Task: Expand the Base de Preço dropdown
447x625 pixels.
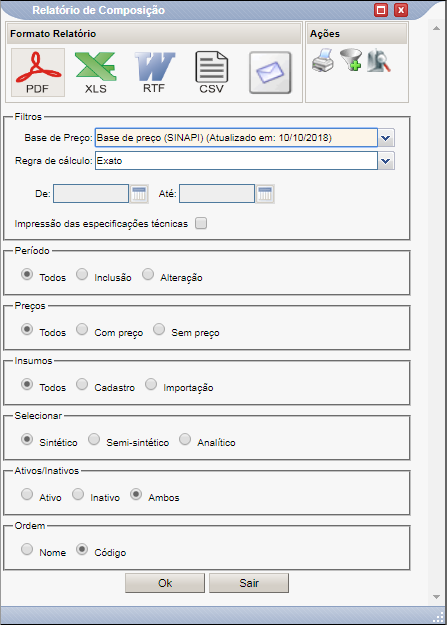Action: [386, 138]
